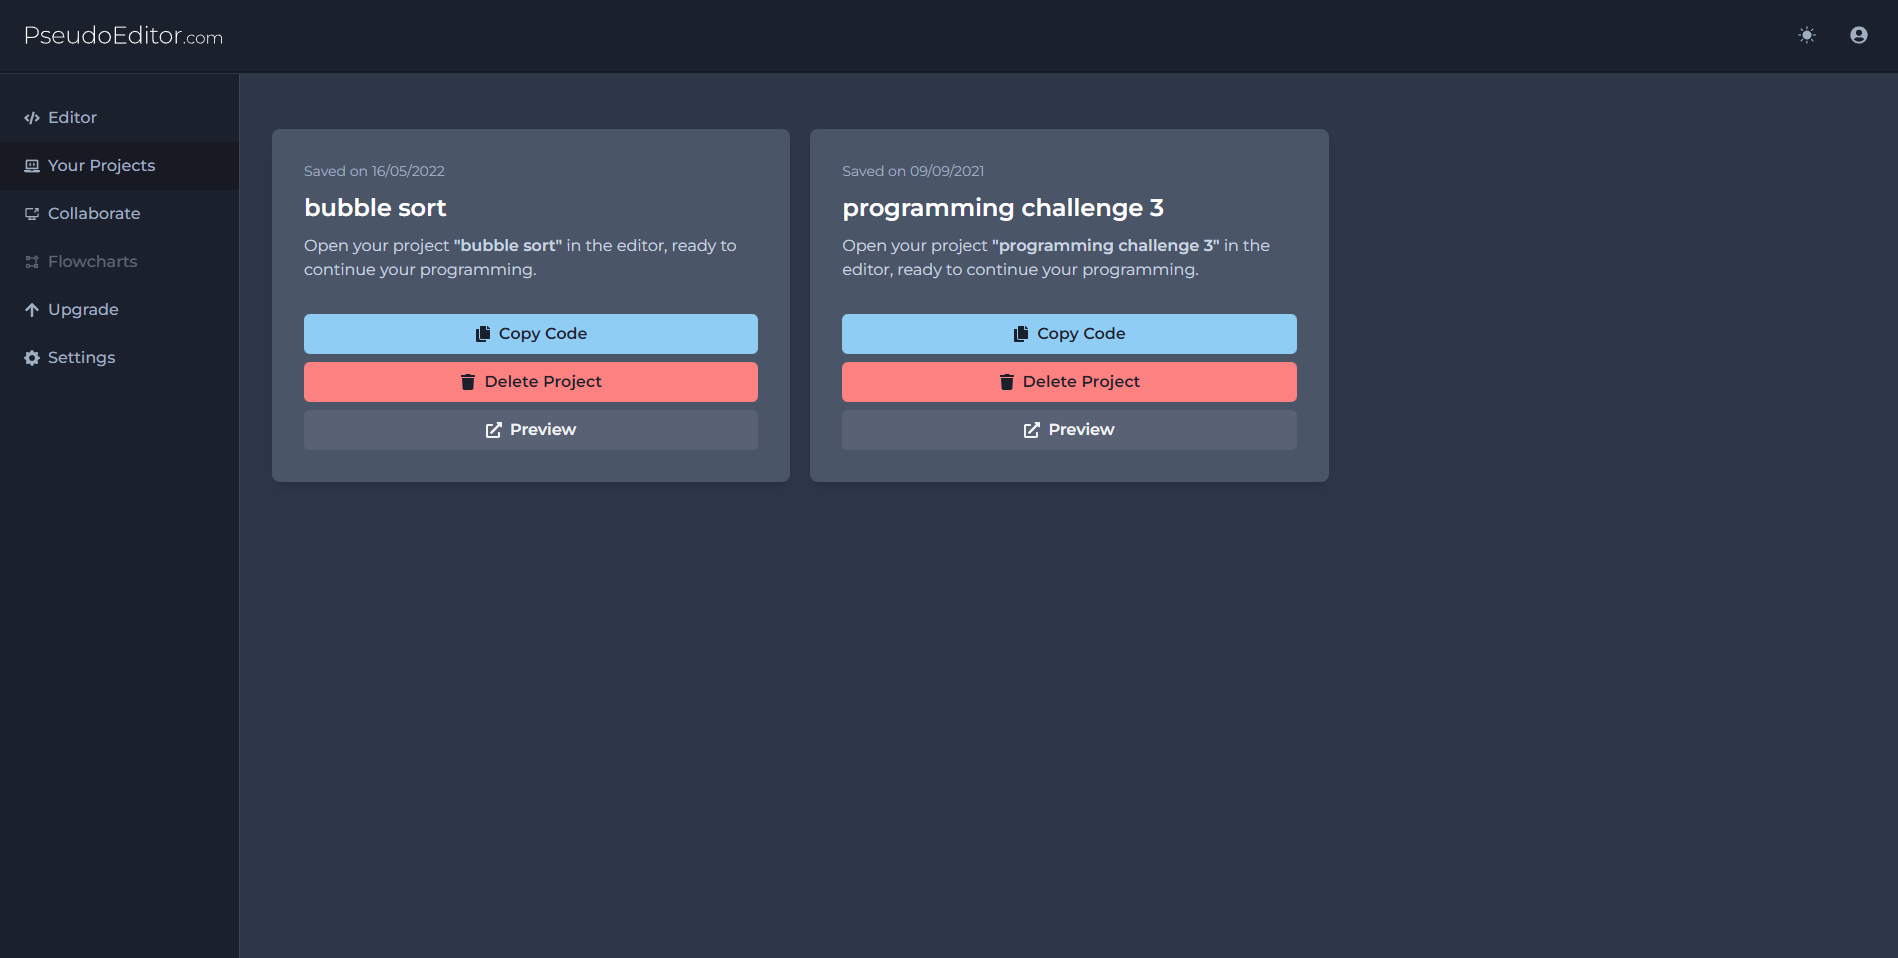Copy code for bubble sort project
This screenshot has width=1898, height=958.
click(531, 334)
